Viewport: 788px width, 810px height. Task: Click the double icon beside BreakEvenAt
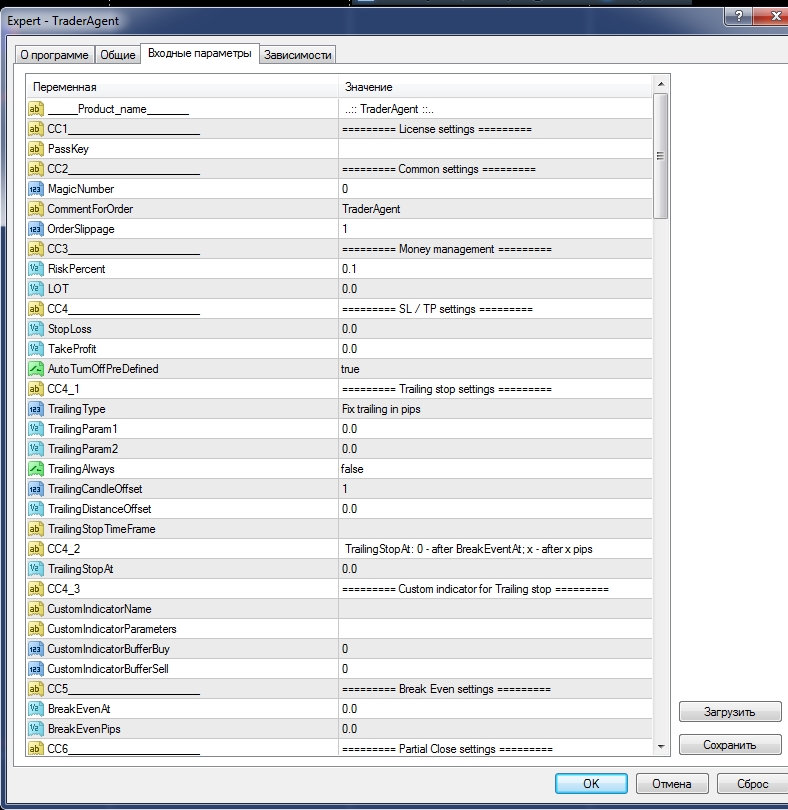click(x=35, y=709)
